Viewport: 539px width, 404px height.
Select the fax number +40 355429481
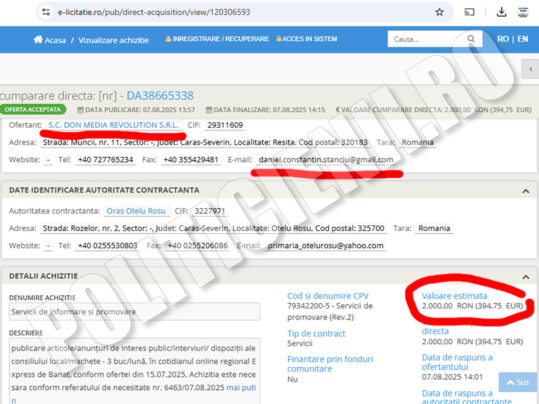(191, 160)
